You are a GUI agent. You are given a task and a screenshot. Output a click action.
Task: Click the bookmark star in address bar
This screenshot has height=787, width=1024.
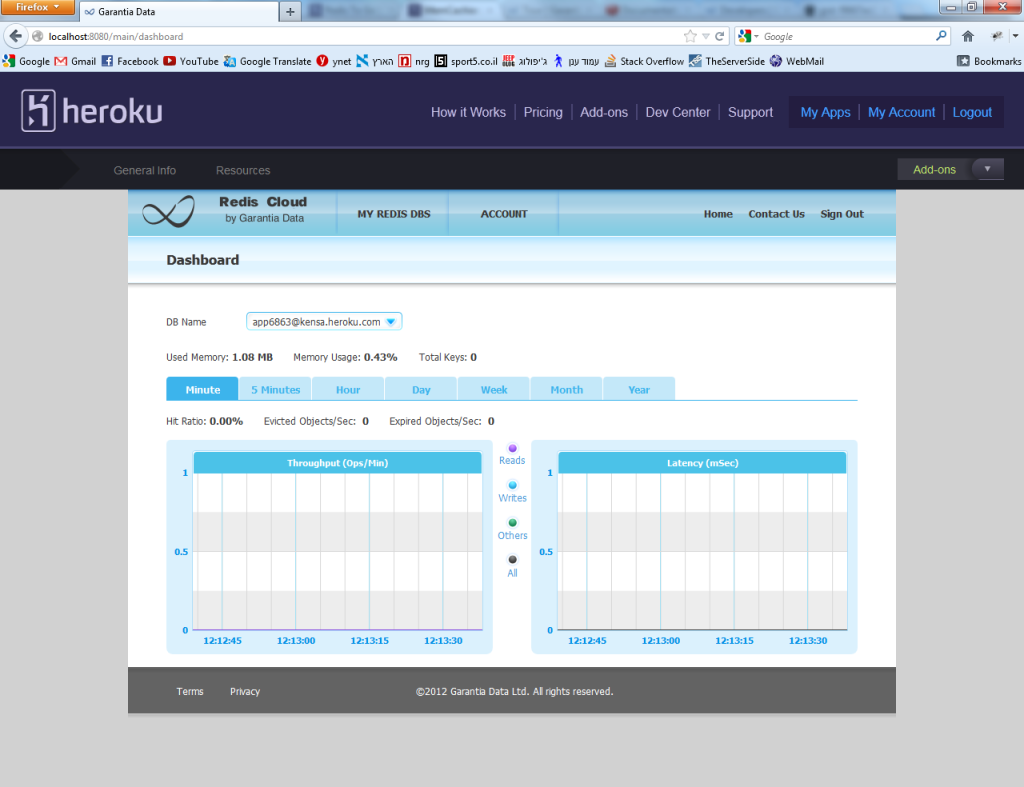690,36
